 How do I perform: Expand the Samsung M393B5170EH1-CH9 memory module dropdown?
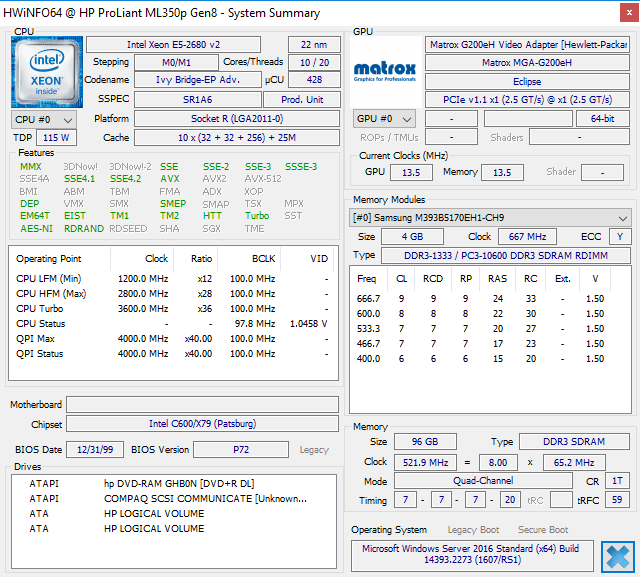490,217
